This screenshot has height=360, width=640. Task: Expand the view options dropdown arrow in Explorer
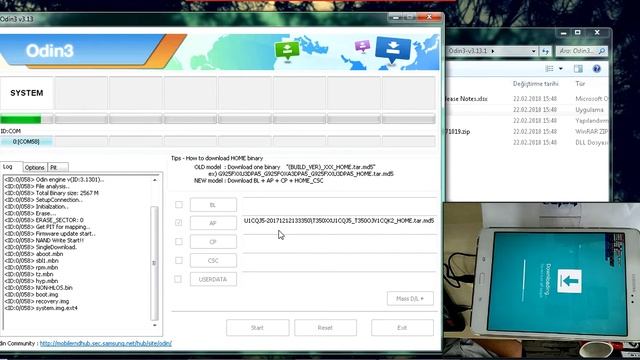tap(561, 69)
